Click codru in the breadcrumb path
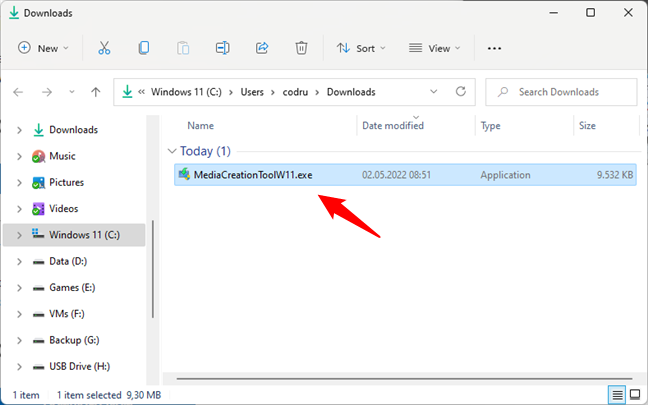 click(x=295, y=92)
